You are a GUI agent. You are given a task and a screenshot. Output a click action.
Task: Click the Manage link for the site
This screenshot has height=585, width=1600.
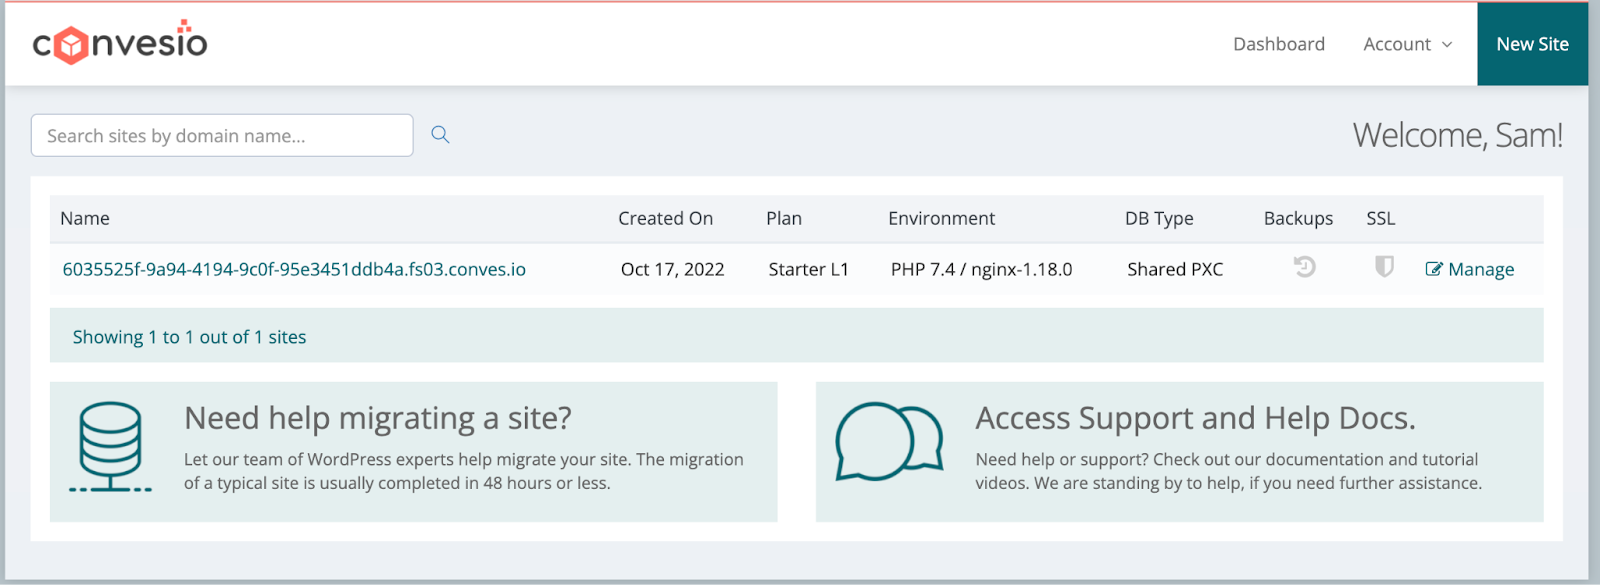pyautogui.click(x=1480, y=269)
